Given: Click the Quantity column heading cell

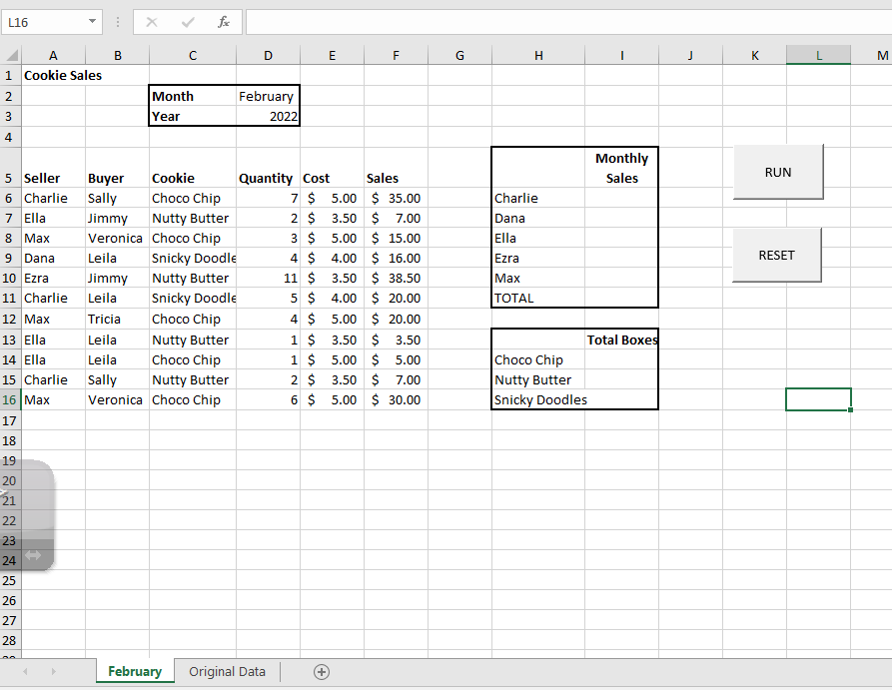Looking at the screenshot, I should click(268, 168).
